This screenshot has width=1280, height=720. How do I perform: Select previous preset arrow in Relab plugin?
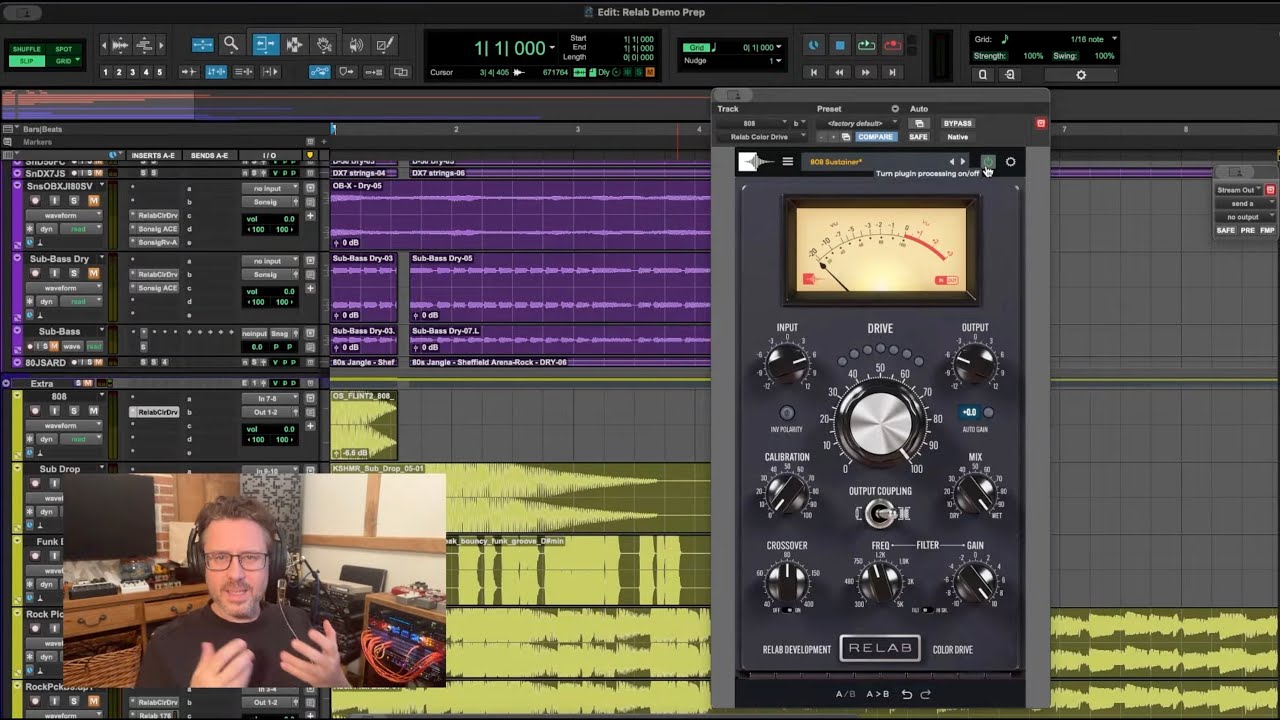pos(951,162)
